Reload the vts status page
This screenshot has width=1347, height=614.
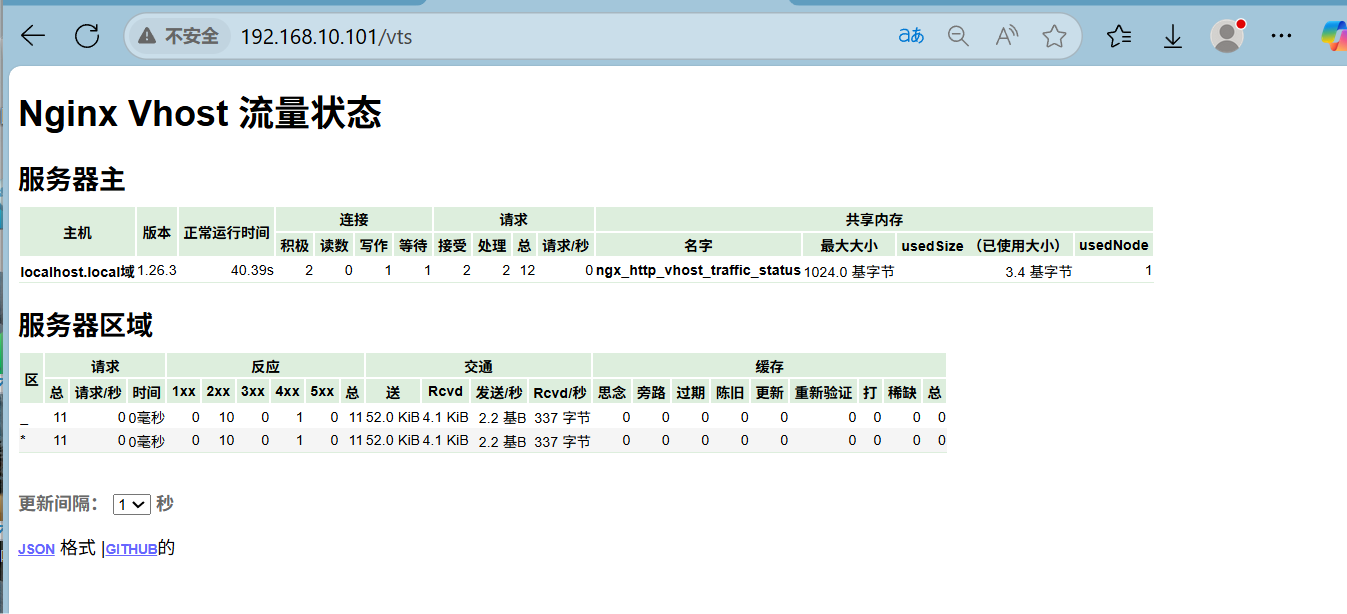click(88, 37)
